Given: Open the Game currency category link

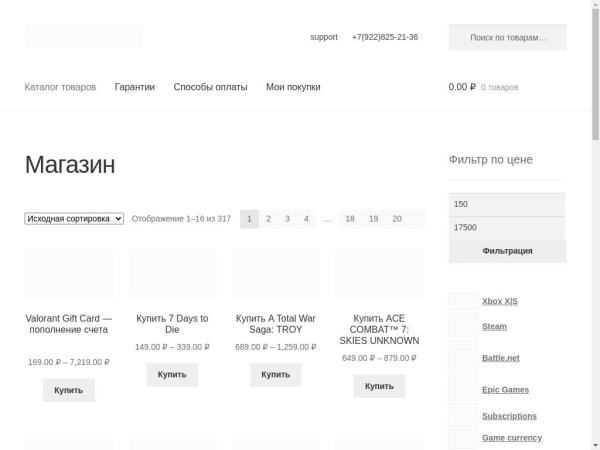Looking at the screenshot, I should click(x=512, y=438).
